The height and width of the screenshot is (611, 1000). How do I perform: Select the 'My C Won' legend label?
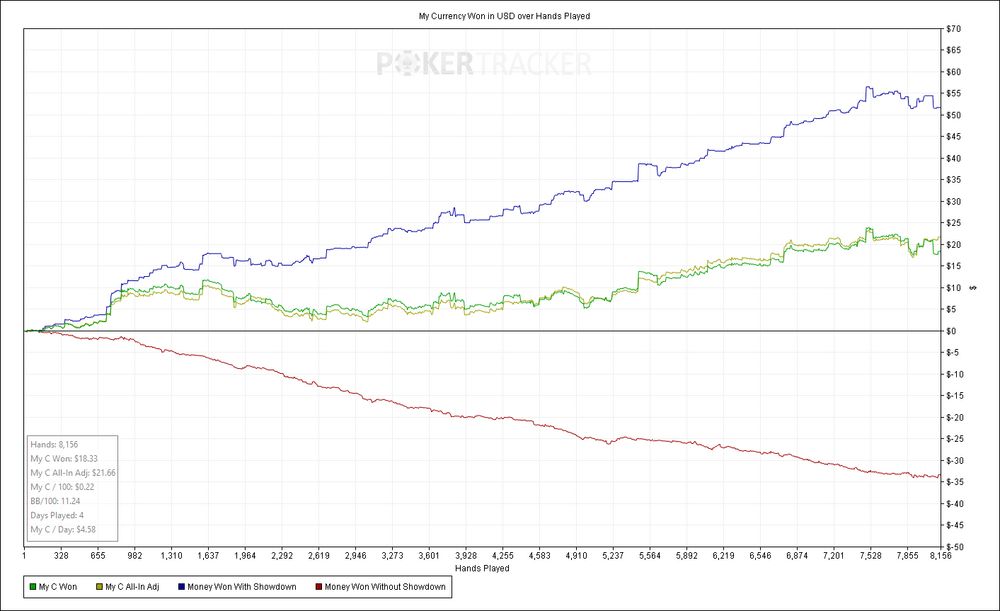(x=59, y=587)
